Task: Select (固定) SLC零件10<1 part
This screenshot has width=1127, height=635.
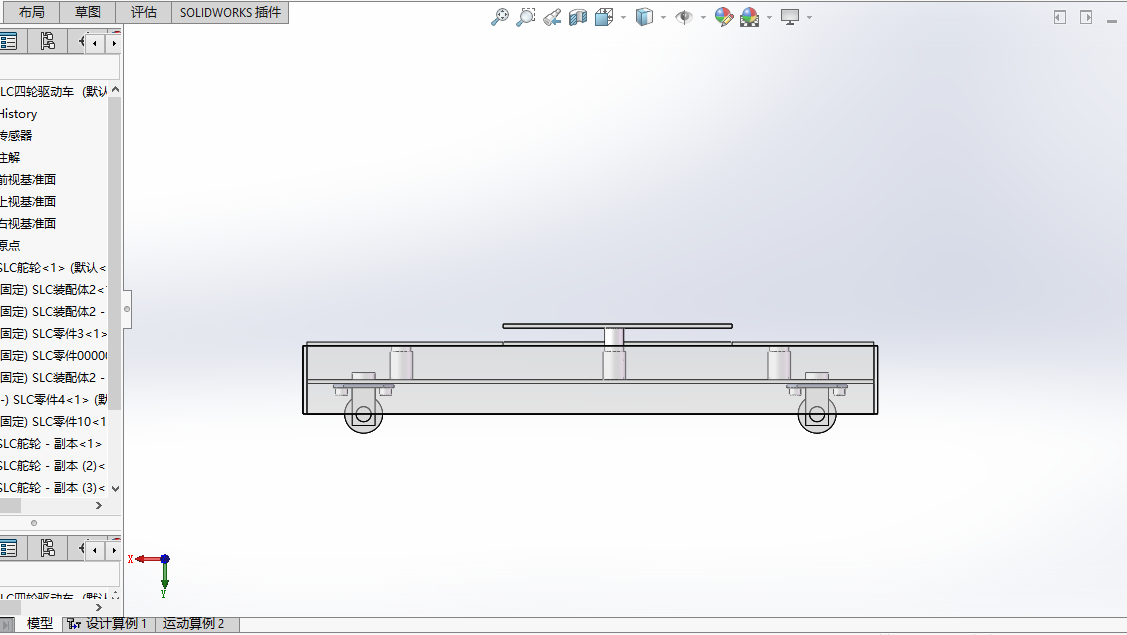Action: click(x=54, y=421)
